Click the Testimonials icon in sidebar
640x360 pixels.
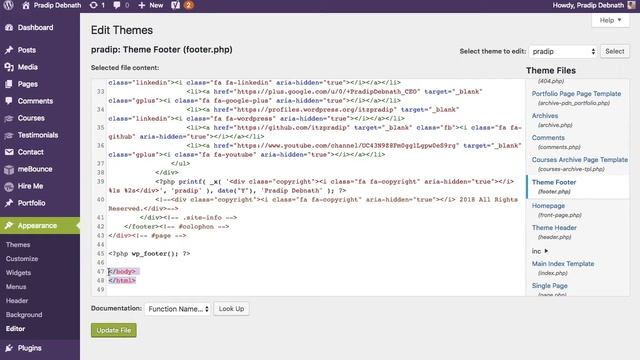coord(9,135)
